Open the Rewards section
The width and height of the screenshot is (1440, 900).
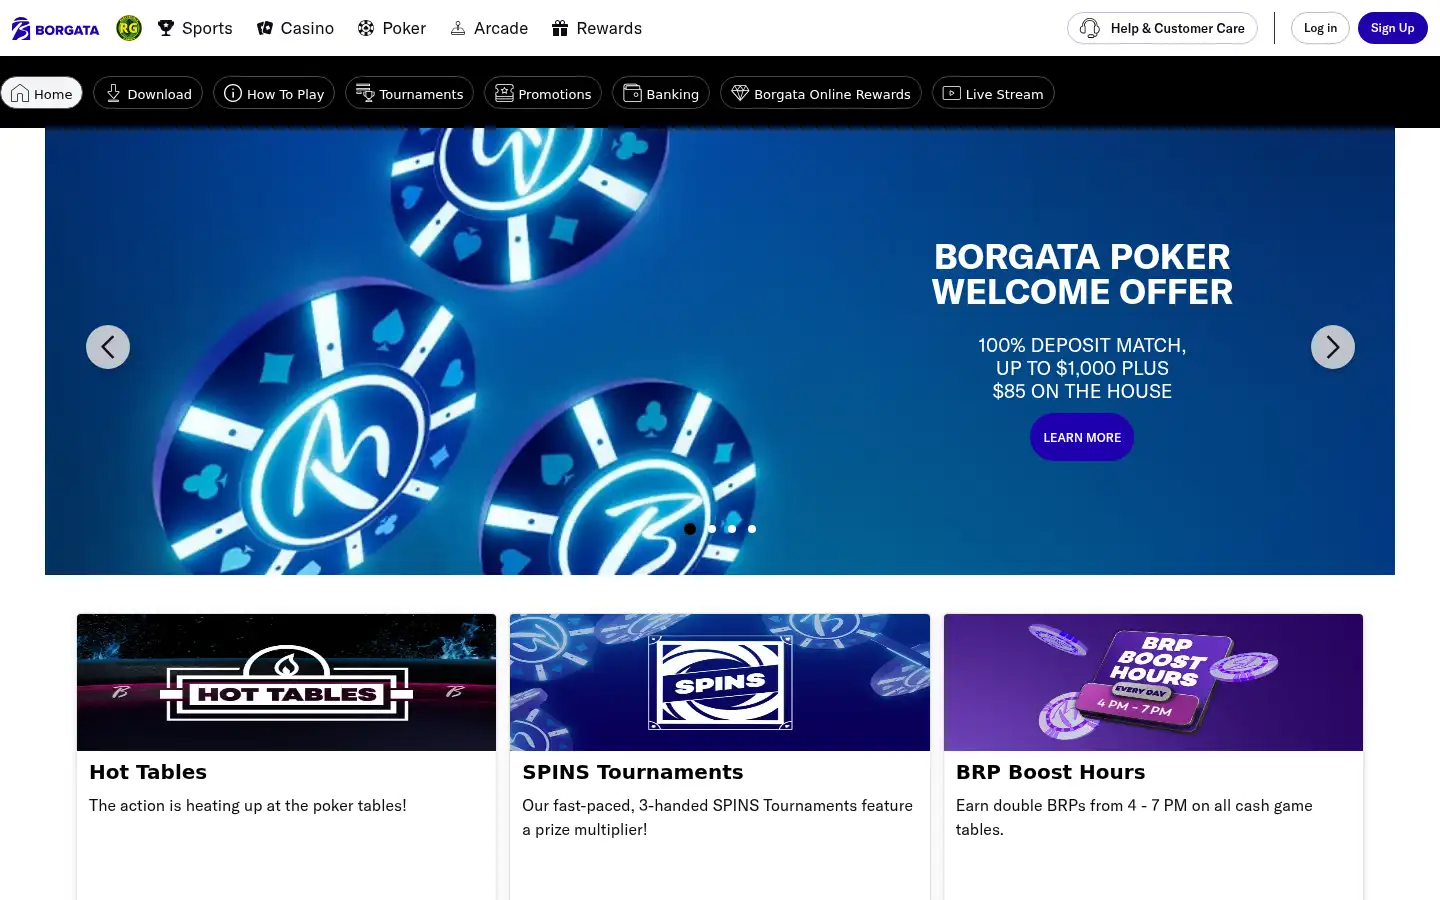597,28
